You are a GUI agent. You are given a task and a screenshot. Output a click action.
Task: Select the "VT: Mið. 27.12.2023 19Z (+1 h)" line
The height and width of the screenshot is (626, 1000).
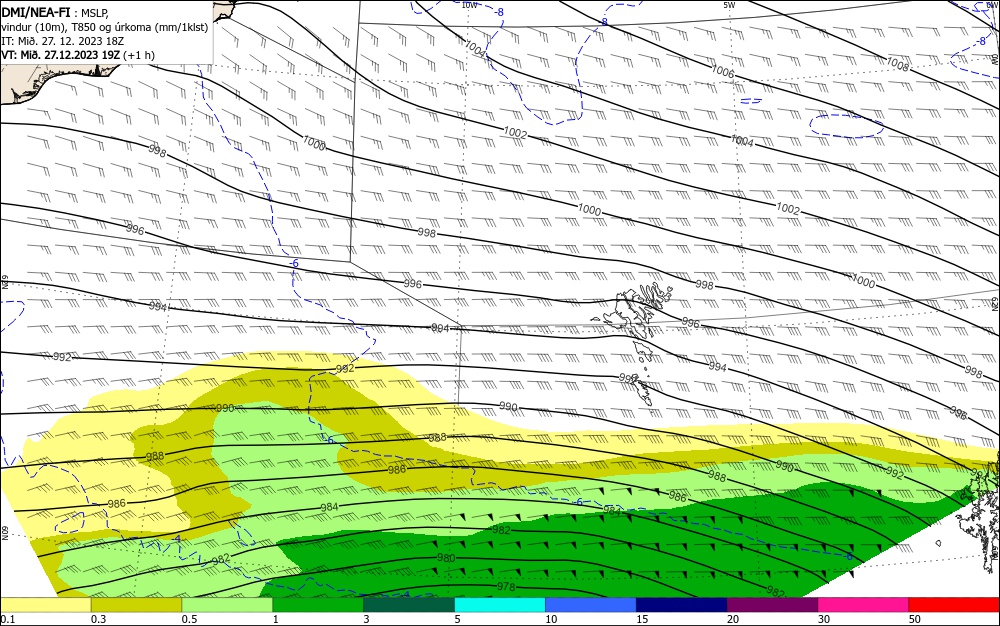click(x=78, y=55)
